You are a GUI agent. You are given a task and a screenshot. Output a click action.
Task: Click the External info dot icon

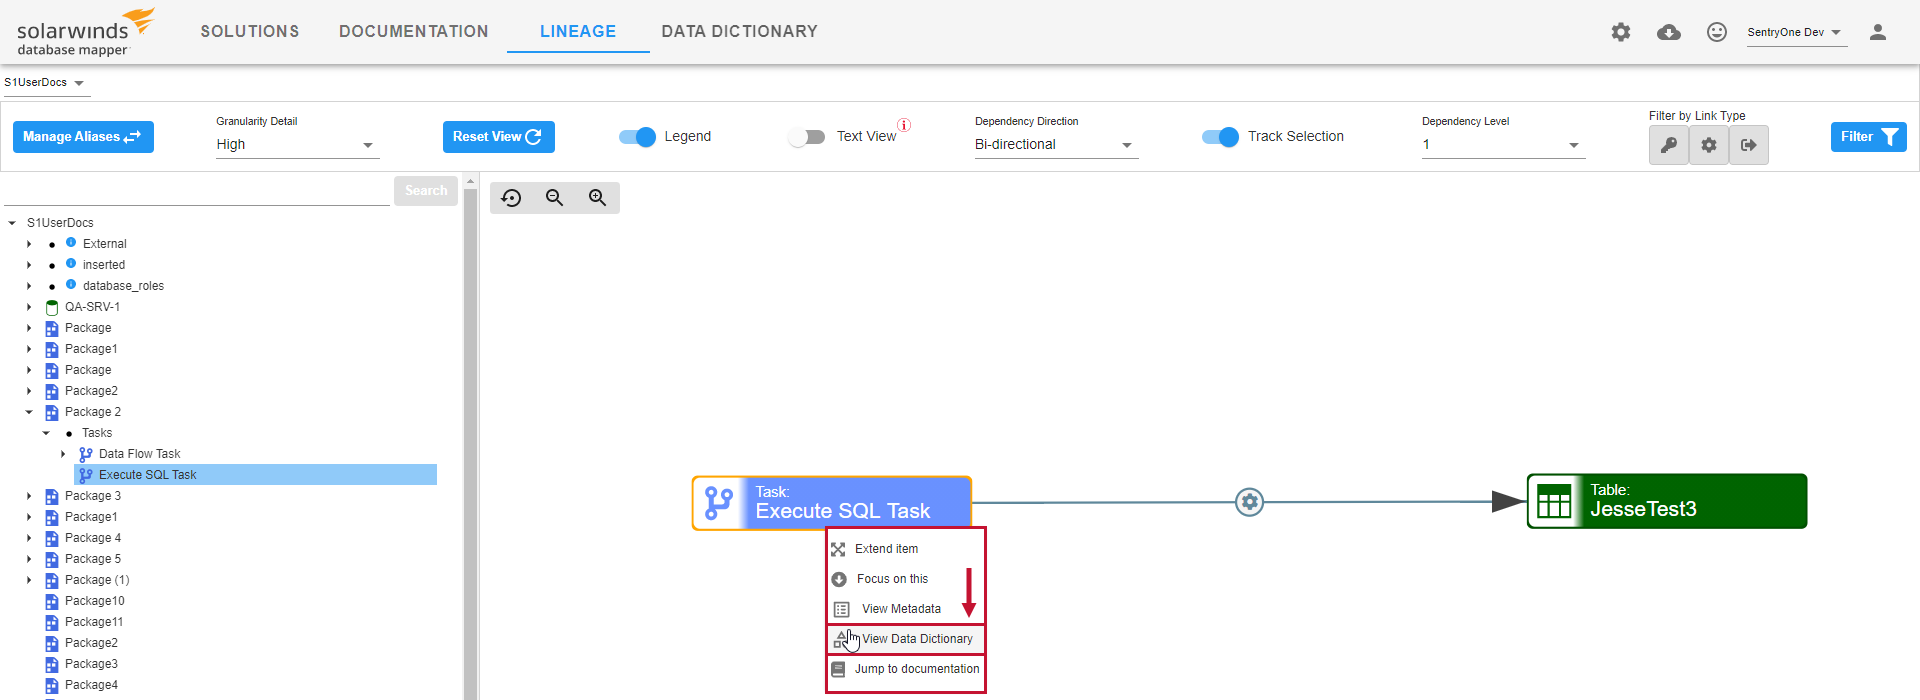tap(71, 243)
